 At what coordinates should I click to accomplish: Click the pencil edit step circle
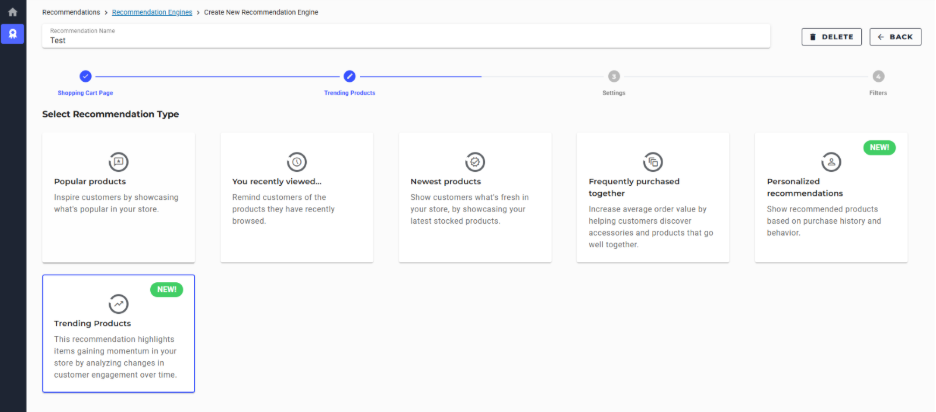349,76
